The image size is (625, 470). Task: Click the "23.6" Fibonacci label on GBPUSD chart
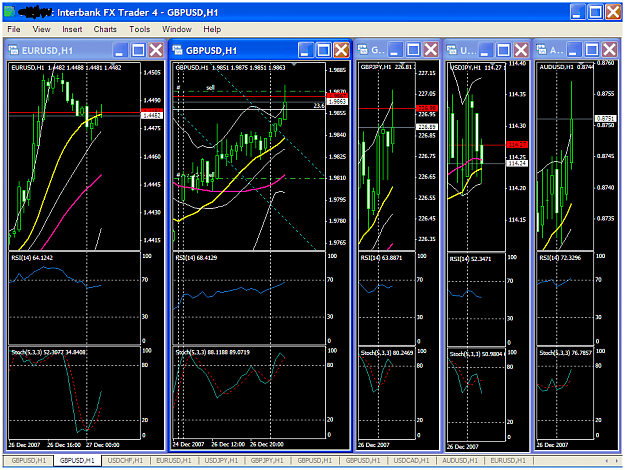[319, 106]
